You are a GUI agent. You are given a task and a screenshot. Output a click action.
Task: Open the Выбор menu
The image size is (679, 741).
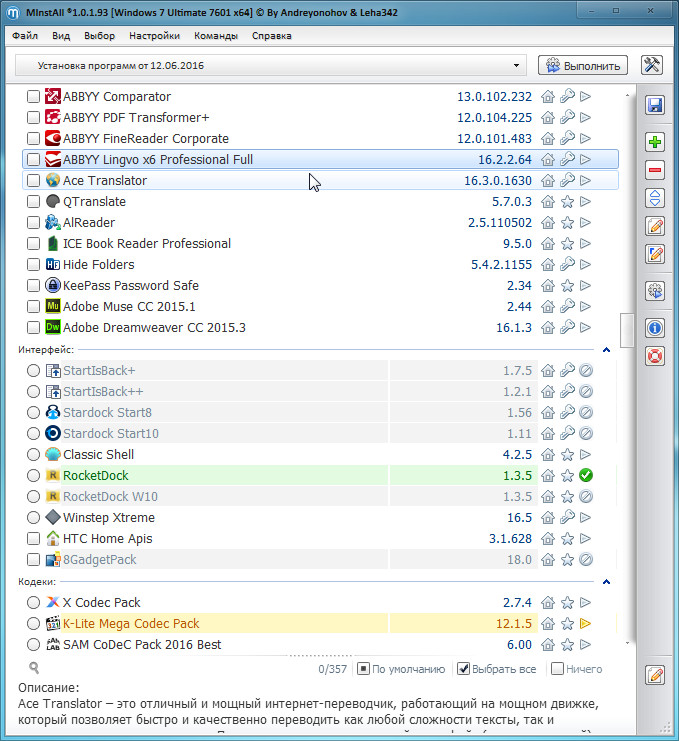[100, 36]
